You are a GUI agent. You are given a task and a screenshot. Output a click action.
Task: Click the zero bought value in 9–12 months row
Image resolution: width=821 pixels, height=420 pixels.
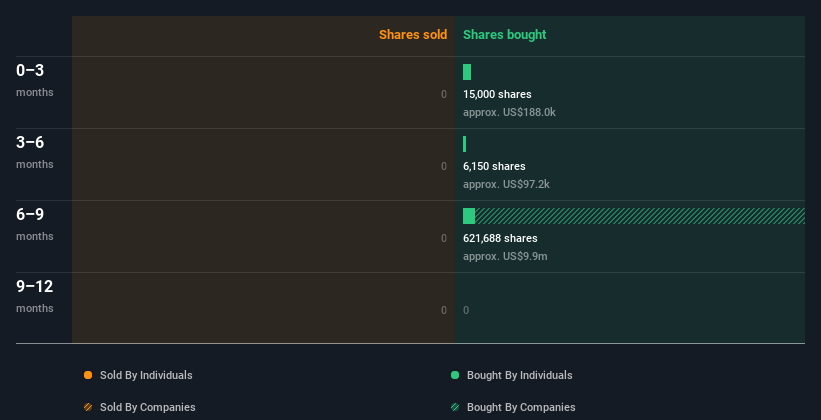(x=466, y=310)
